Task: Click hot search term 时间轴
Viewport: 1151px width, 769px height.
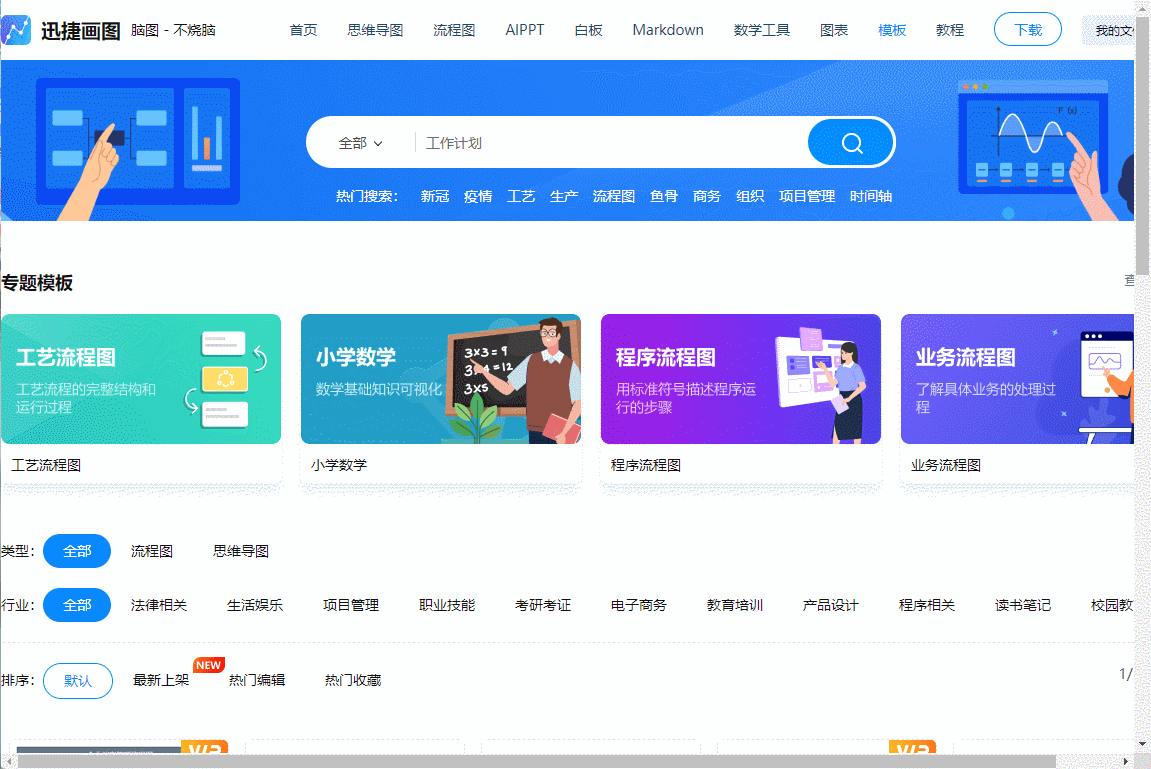Action: tap(871, 196)
